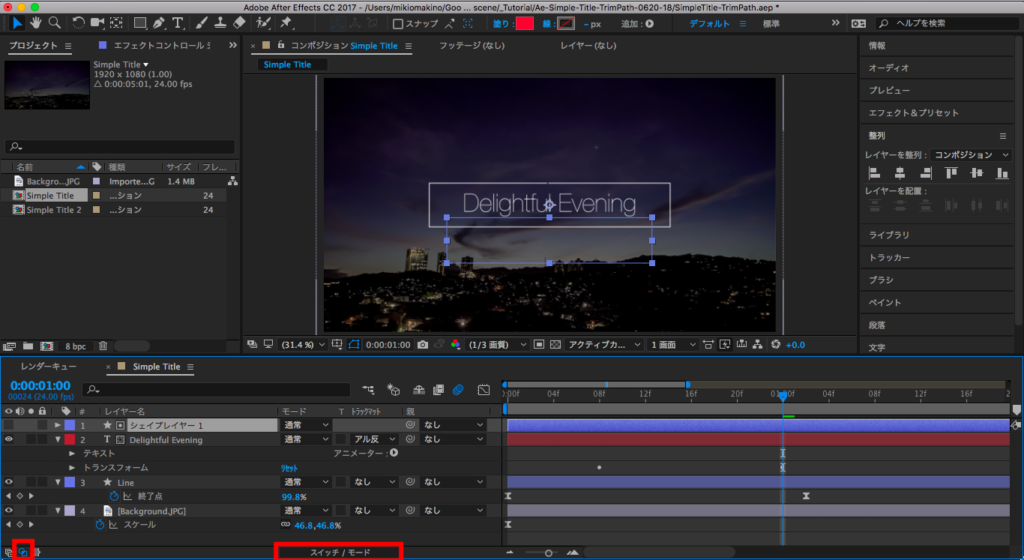This screenshot has height=560, width=1024.
Task: Enable motion blur for timeline layers
Action: pyautogui.click(x=458, y=389)
